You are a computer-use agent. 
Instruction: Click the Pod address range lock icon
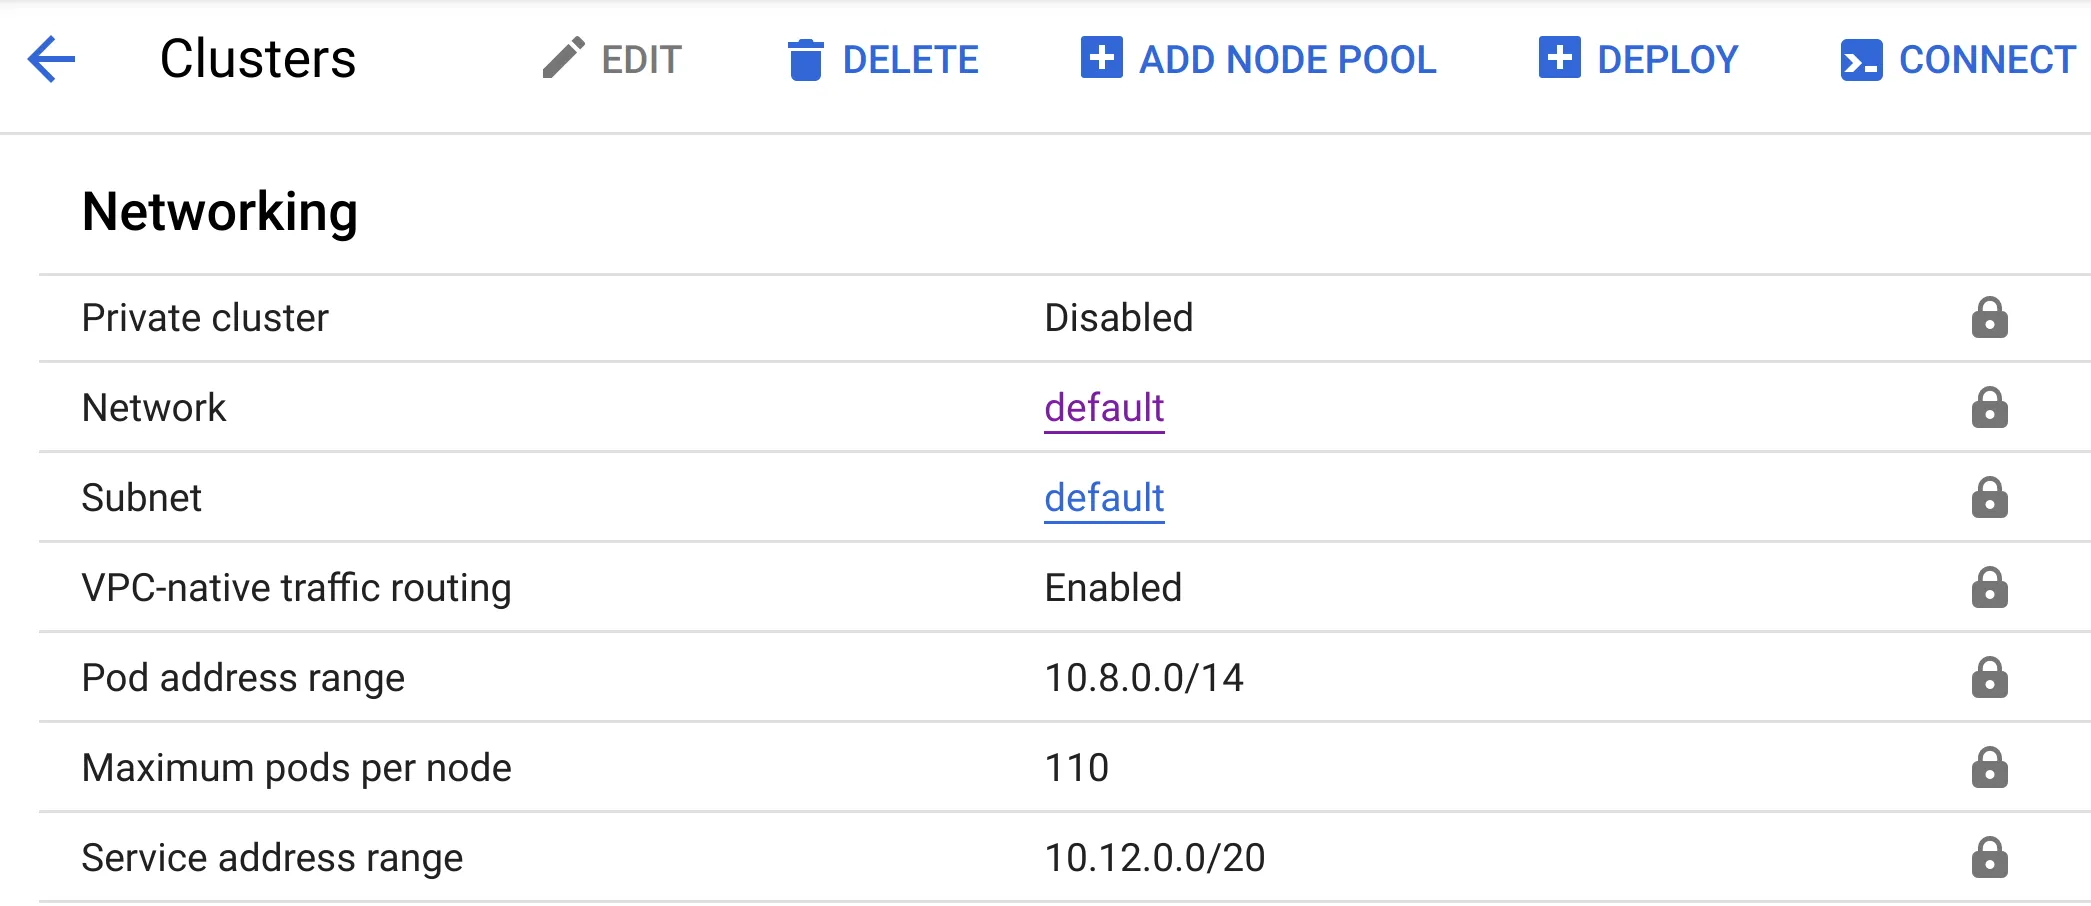pyautogui.click(x=1989, y=678)
